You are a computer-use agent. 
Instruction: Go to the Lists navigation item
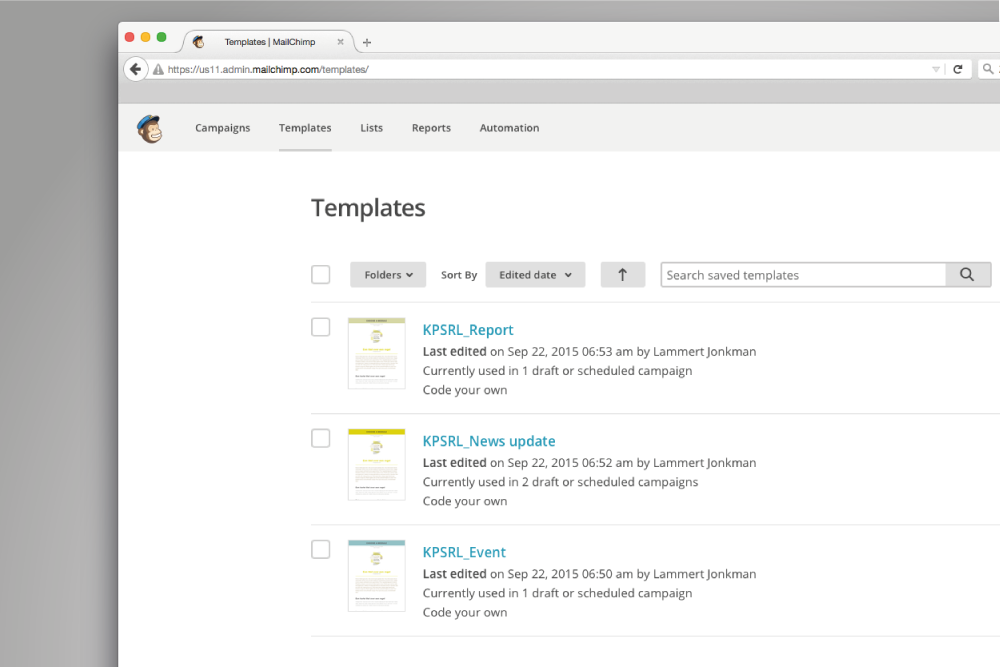pyautogui.click(x=371, y=128)
